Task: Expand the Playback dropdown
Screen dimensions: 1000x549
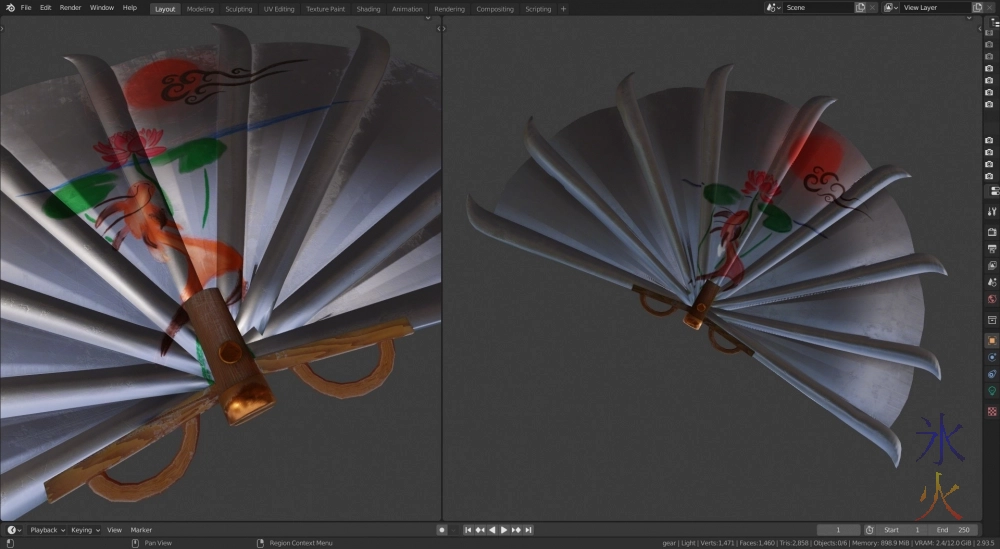Action: pos(46,530)
